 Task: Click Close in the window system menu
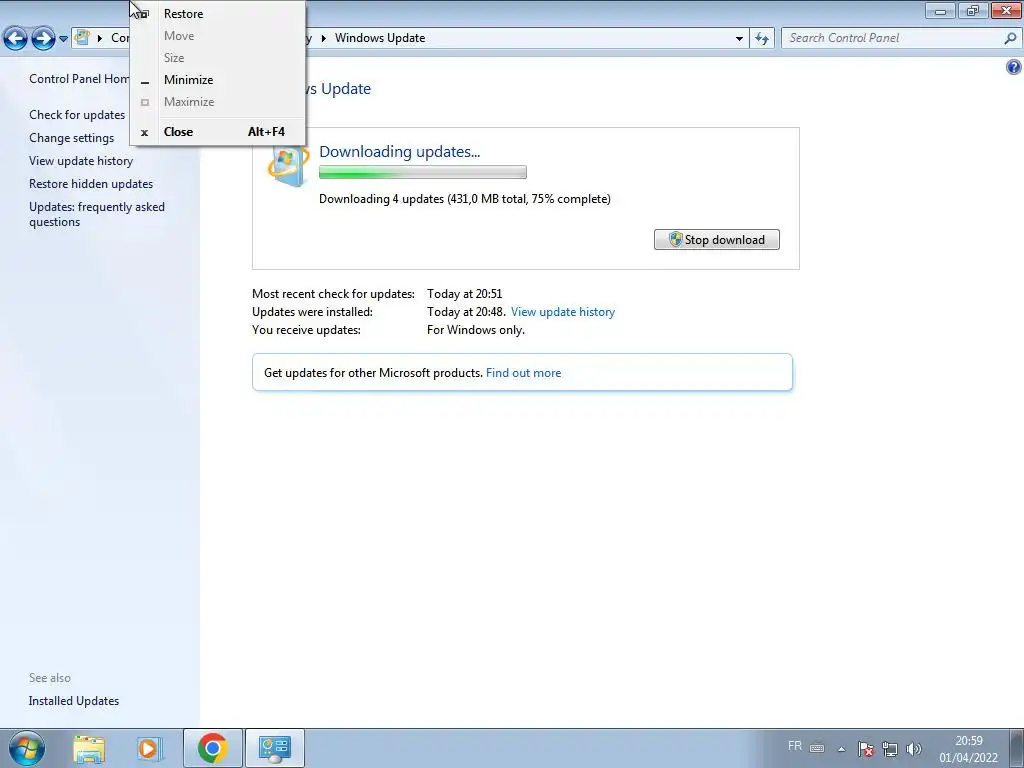[178, 132]
